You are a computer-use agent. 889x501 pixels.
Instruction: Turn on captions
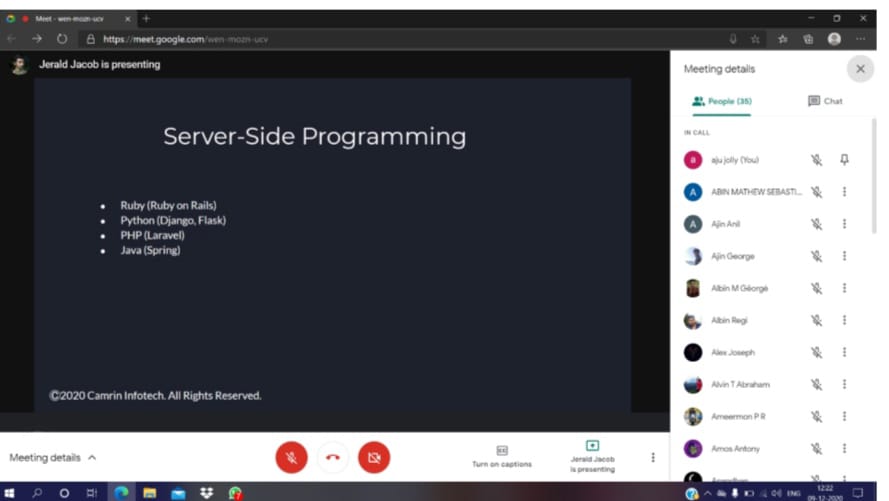(x=502, y=457)
